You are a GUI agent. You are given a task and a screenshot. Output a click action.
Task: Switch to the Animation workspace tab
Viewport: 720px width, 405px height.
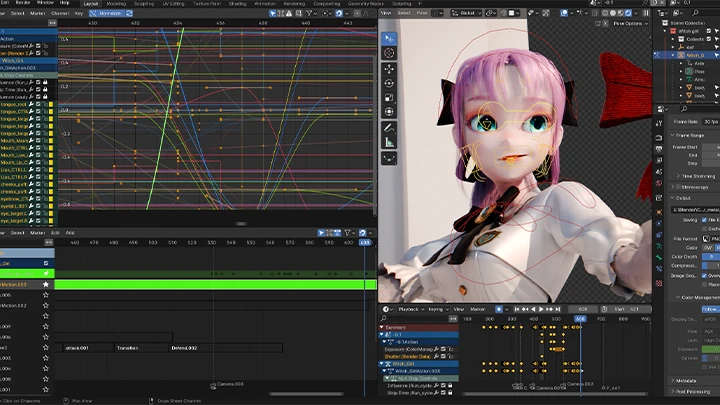[265, 4]
